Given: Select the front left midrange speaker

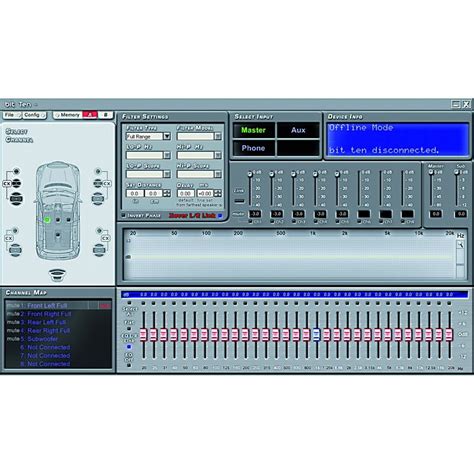Looking at the screenshot, I should [x=17, y=183].
